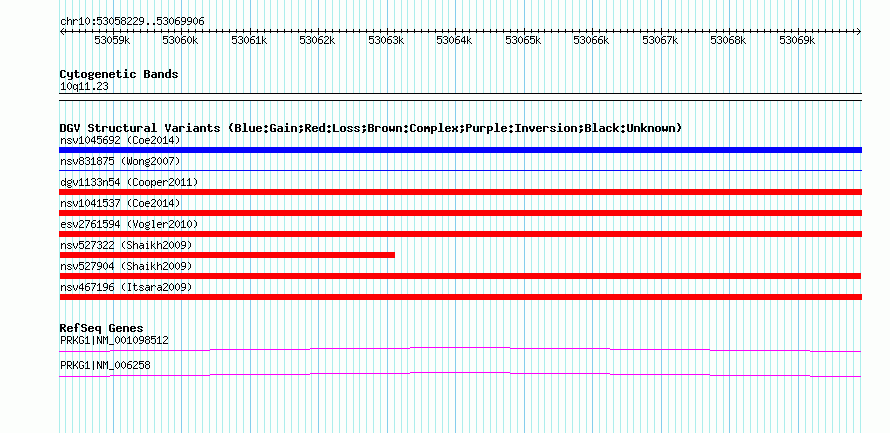
Task: Click the 53060k ruler tick label
Action: click(180, 40)
